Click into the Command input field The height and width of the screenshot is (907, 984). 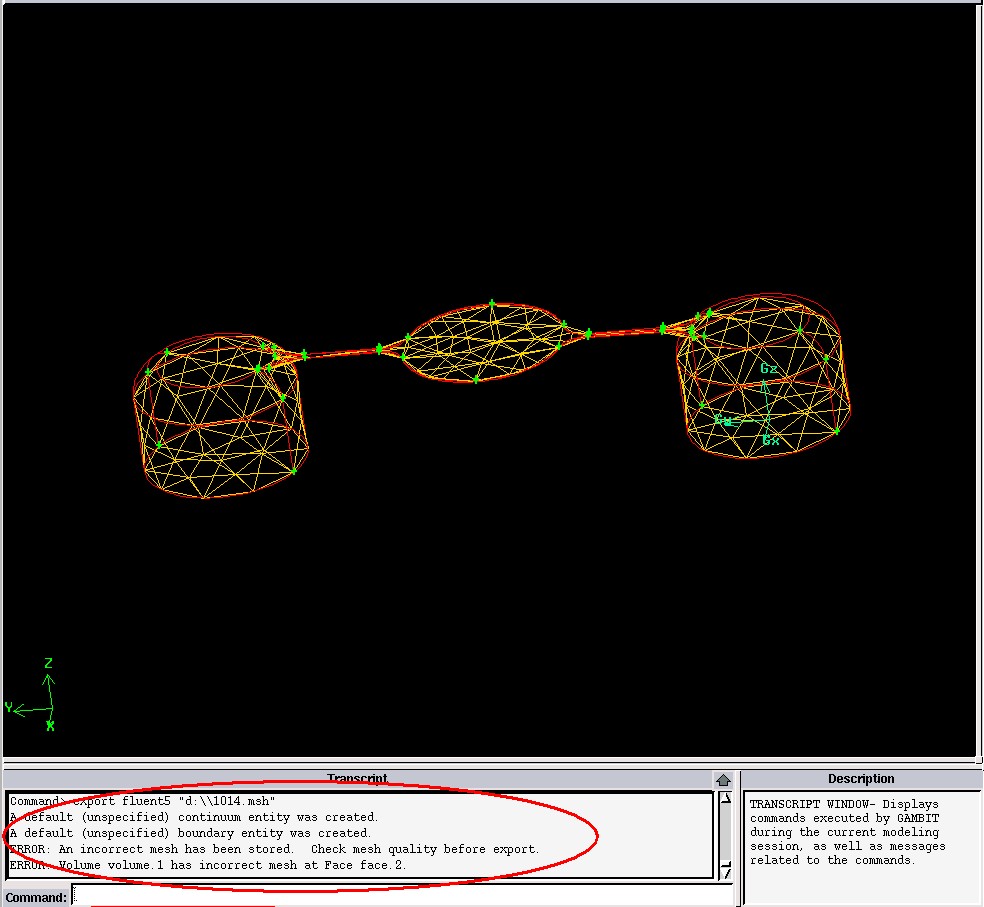pos(400,897)
